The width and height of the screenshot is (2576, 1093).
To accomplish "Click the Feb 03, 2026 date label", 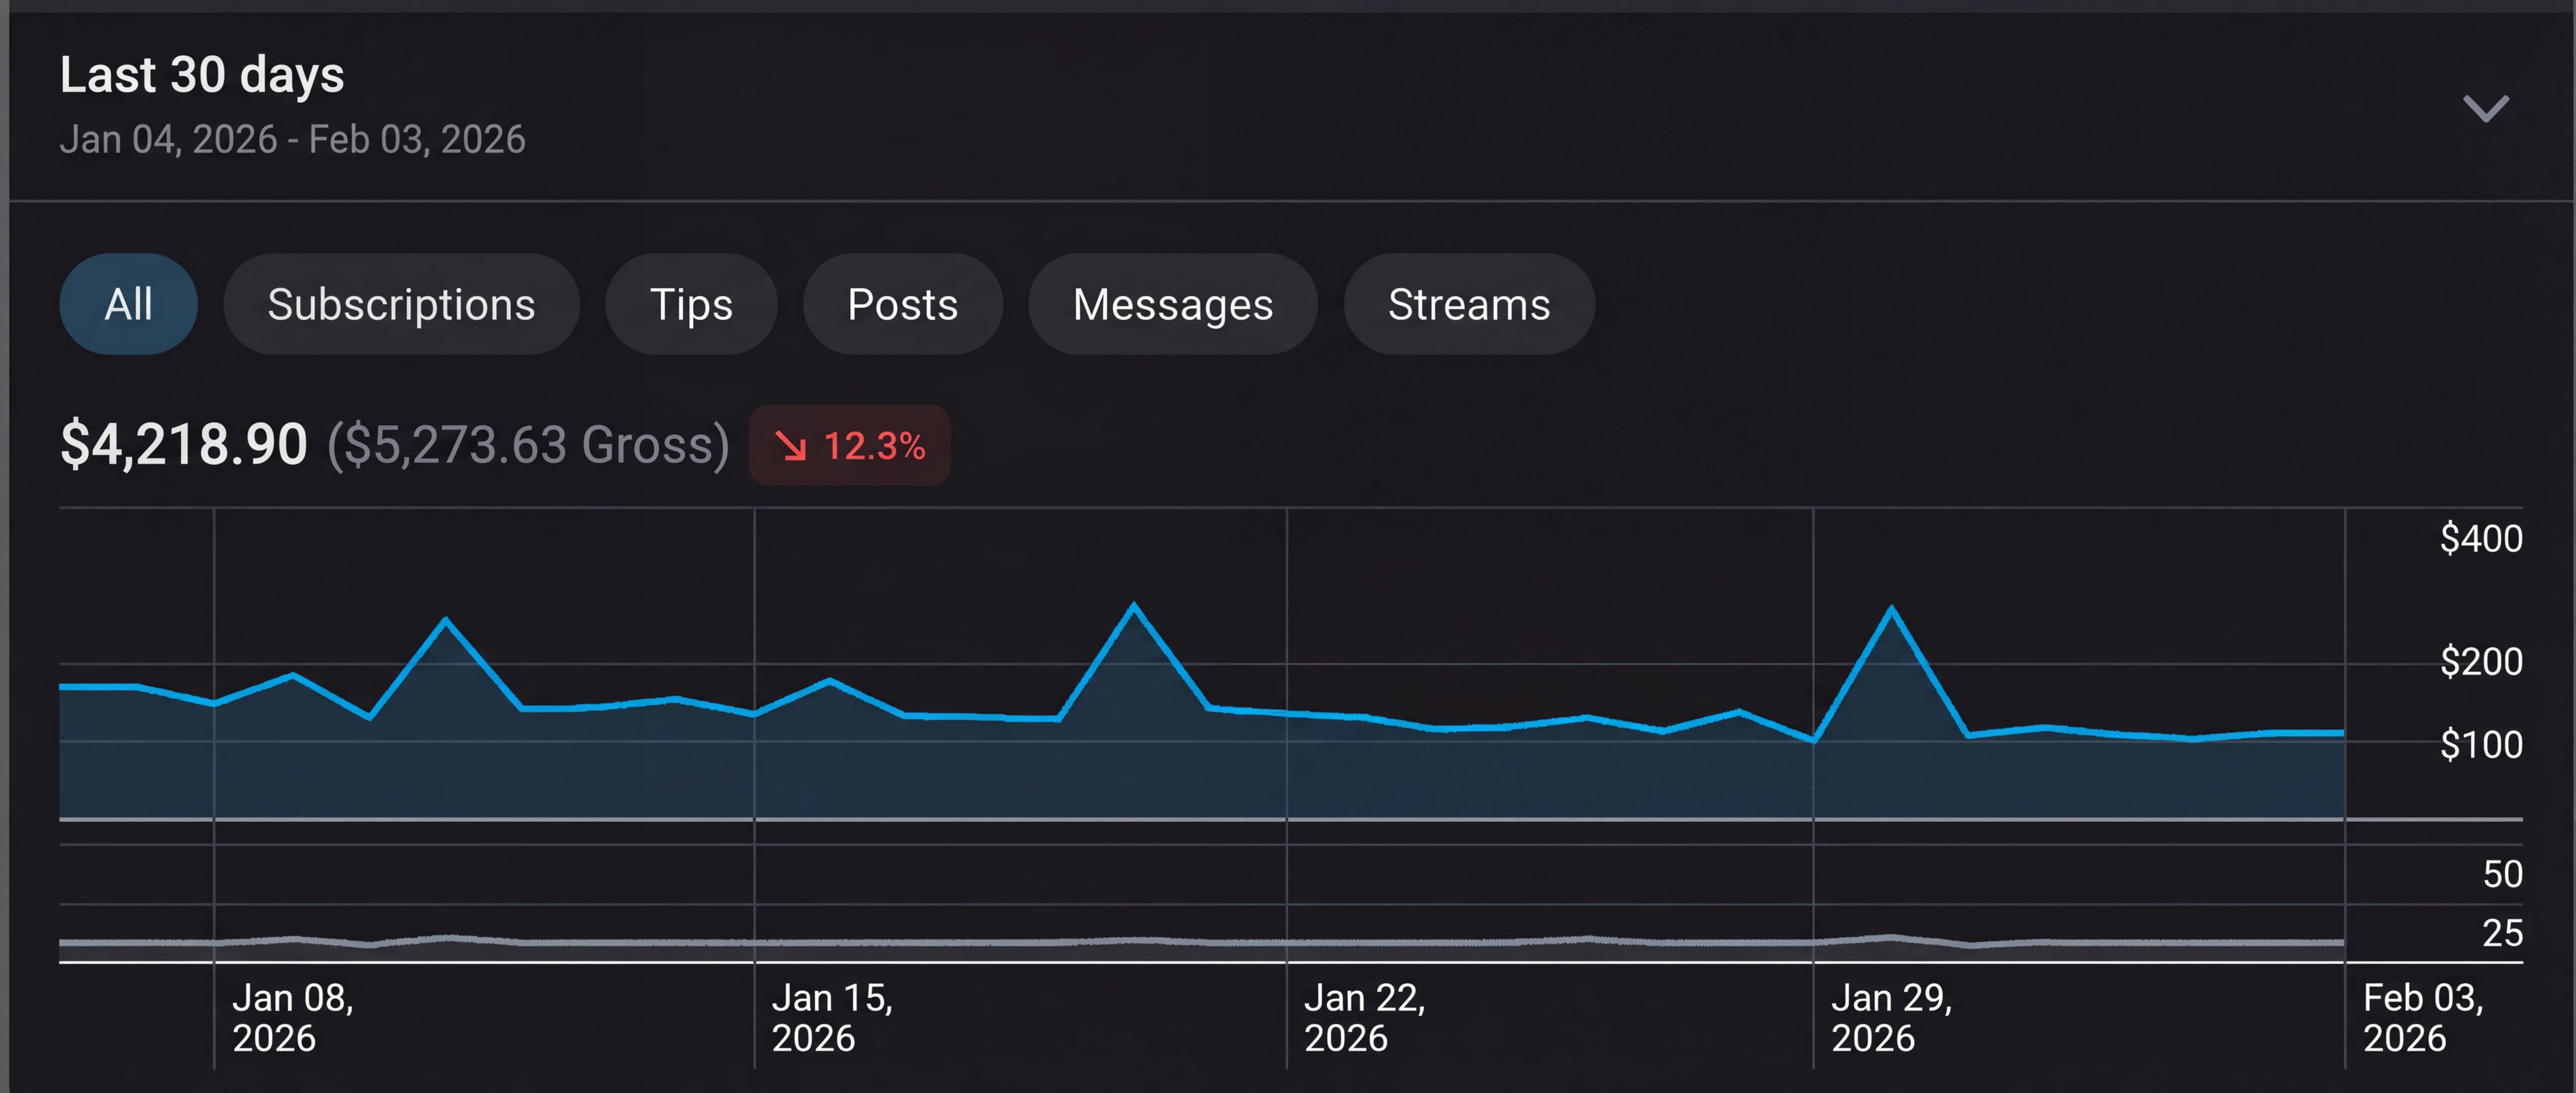I will click(2423, 1018).
